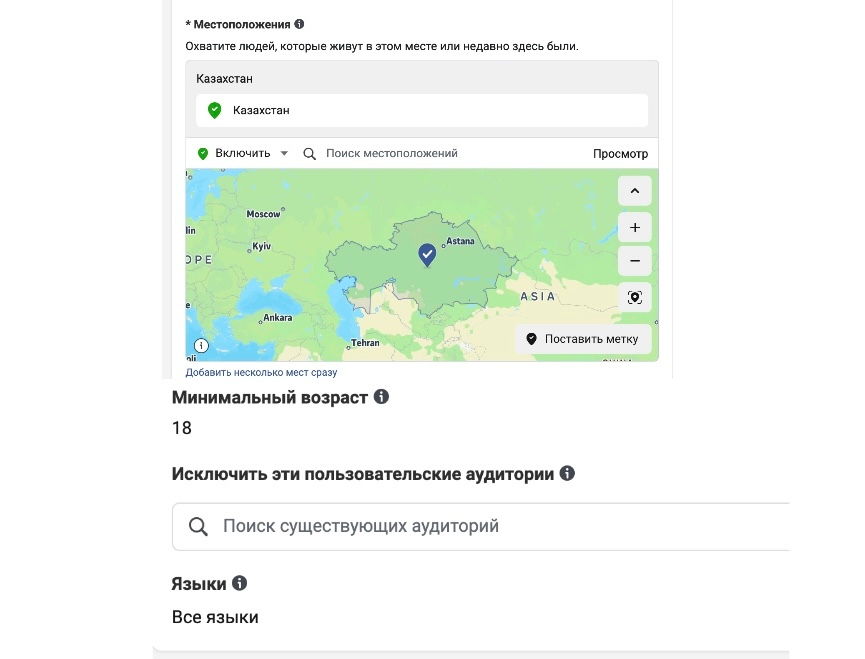Click the map info icon in corner

click(x=201, y=345)
